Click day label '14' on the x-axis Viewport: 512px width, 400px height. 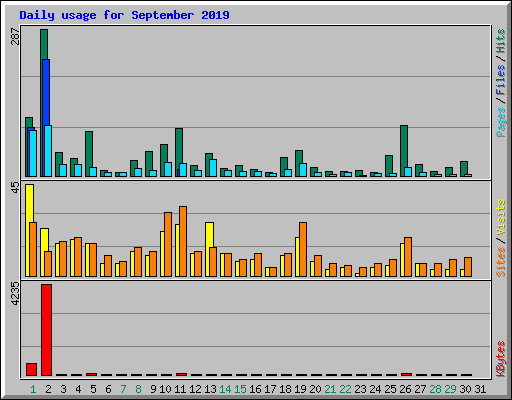pyautogui.click(x=225, y=389)
